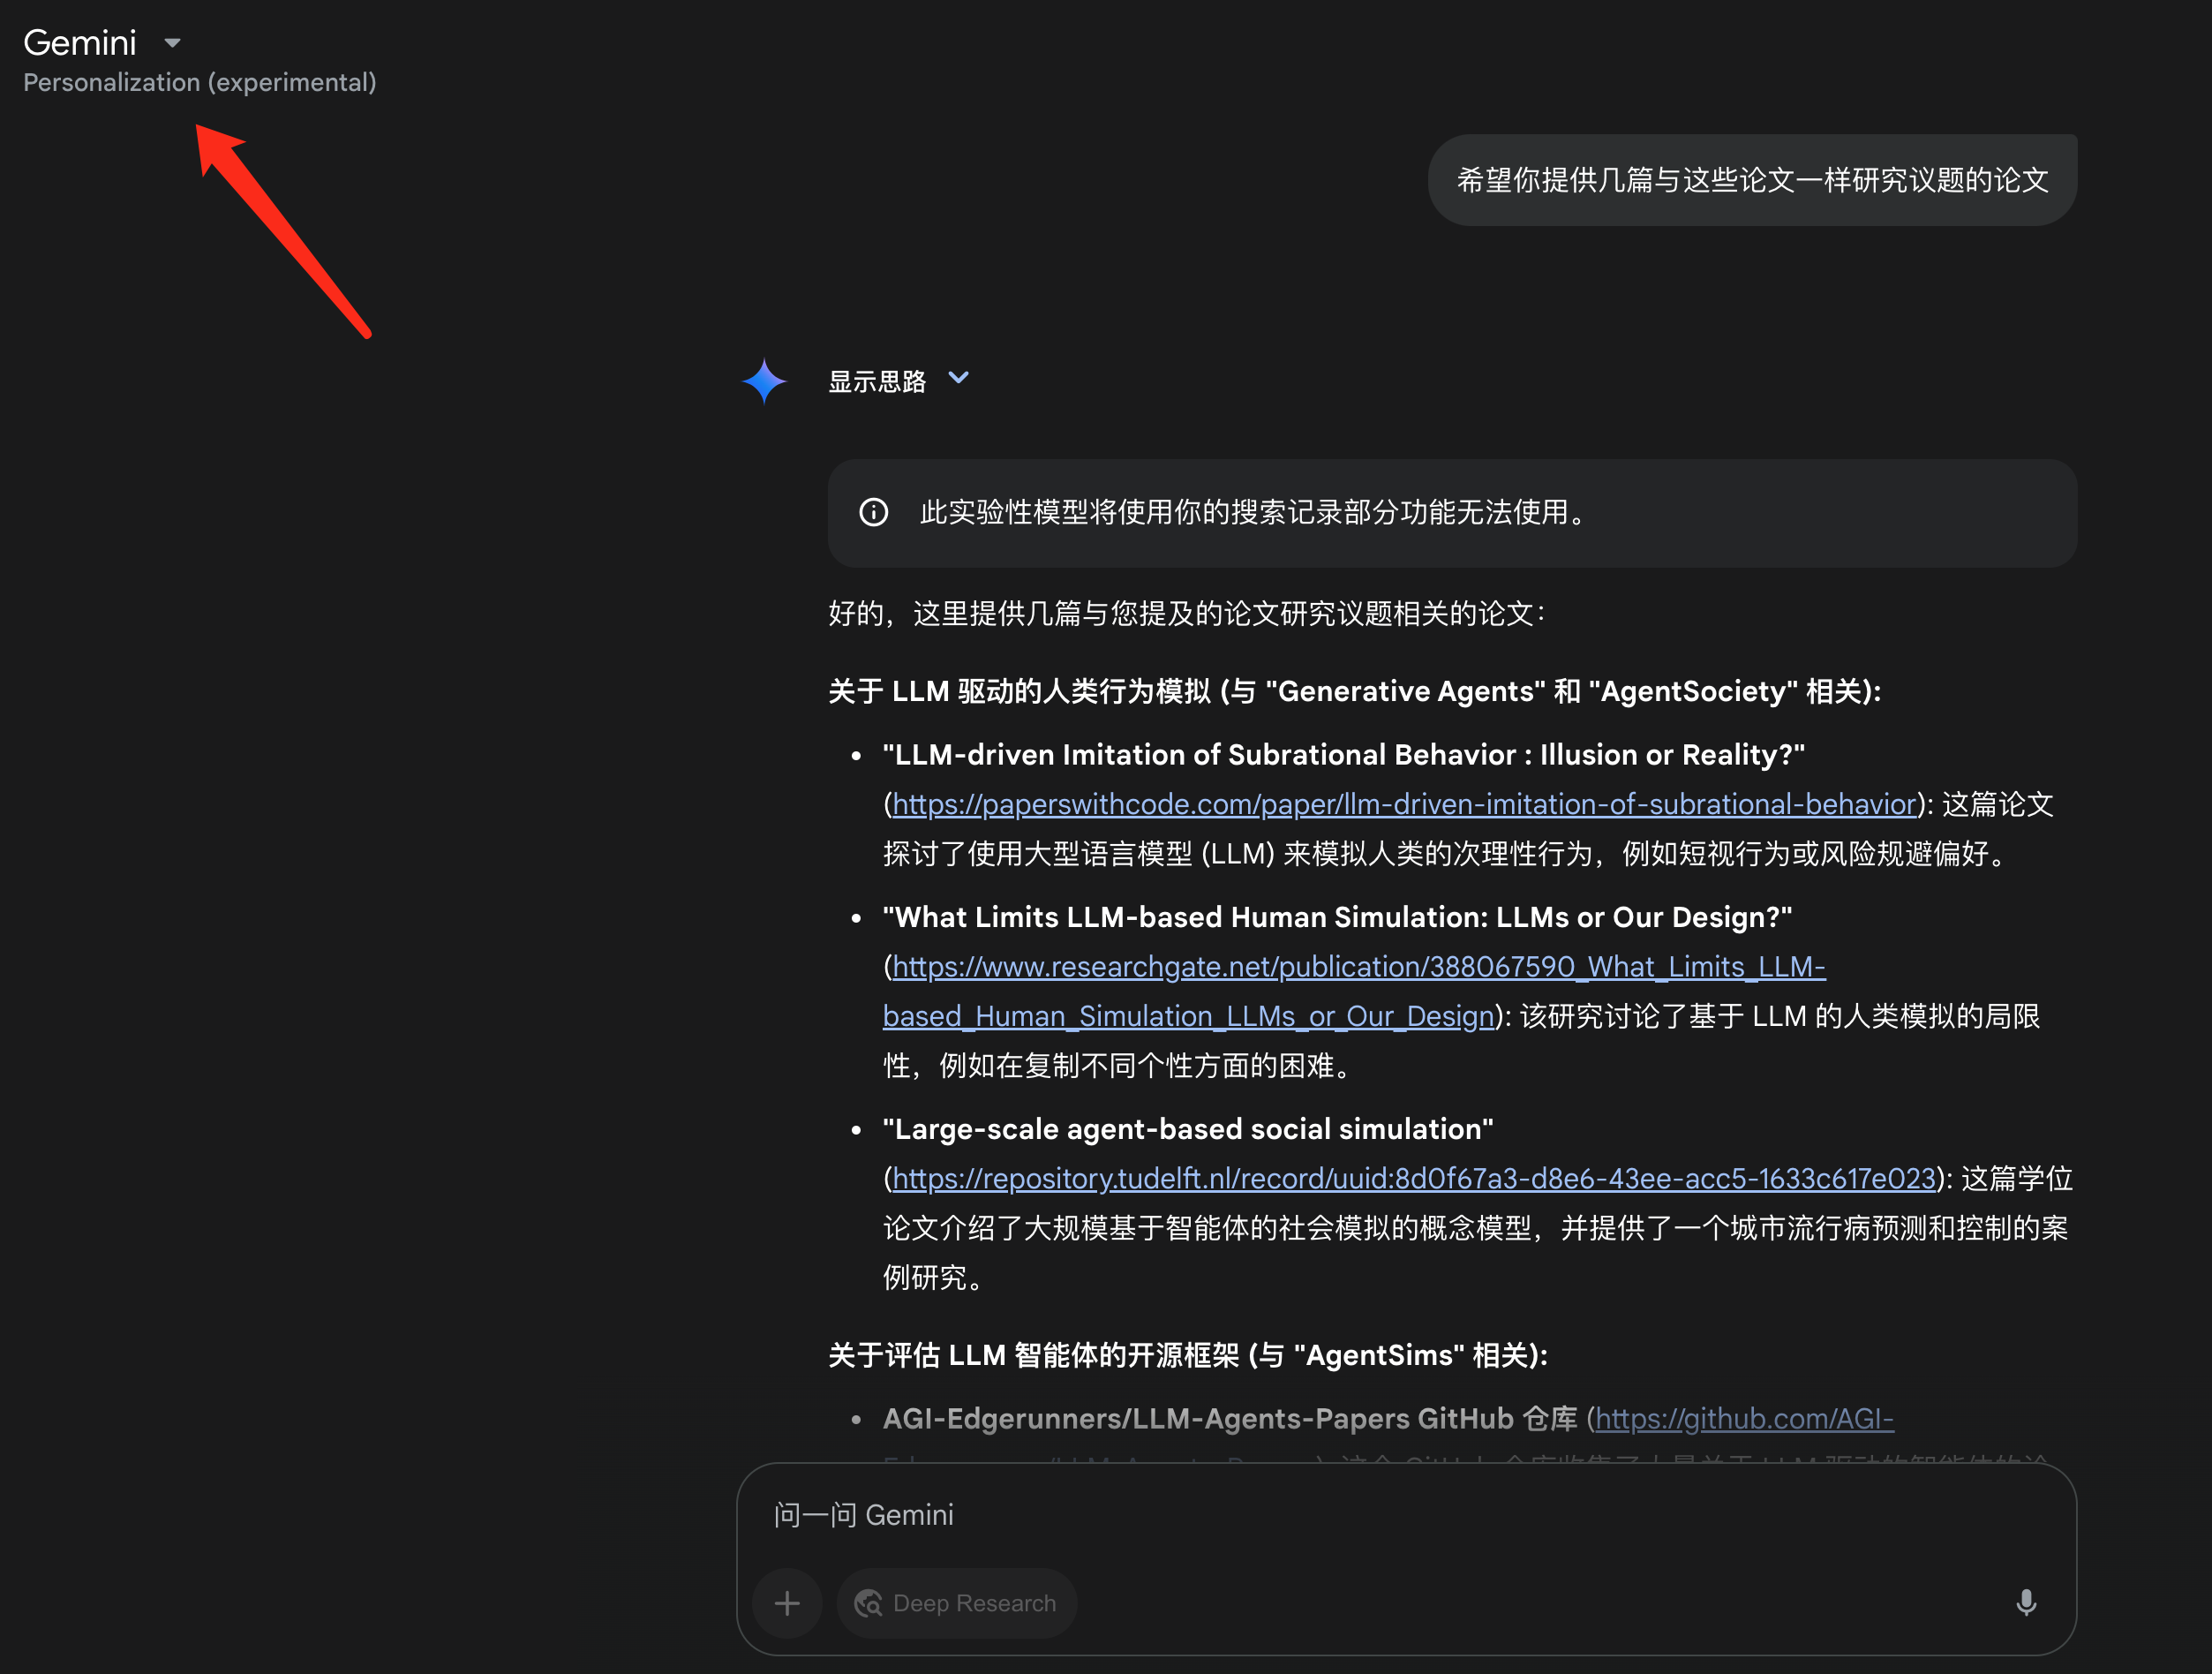Screen dimensions: 2212x1674
Task: Click the title "LLM-driven Imitation of Subrational Behavior"
Action: (1343, 755)
